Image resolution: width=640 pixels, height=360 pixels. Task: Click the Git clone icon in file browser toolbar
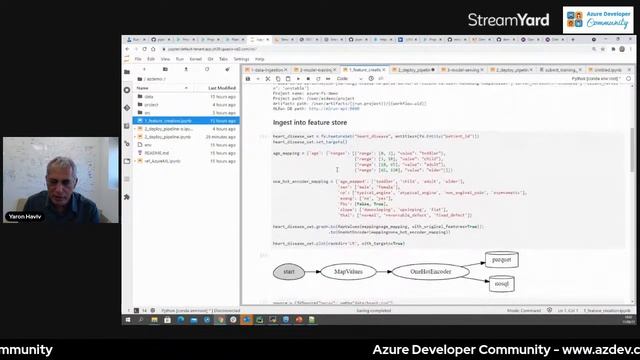pyautogui.click(x=227, y=69)
